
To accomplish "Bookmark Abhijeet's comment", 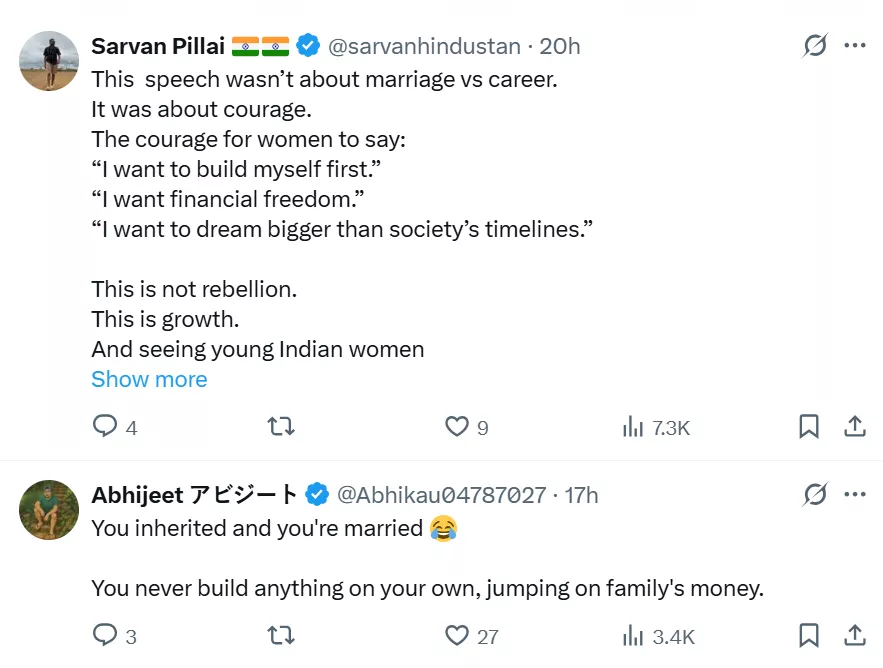I will point(809,635).
